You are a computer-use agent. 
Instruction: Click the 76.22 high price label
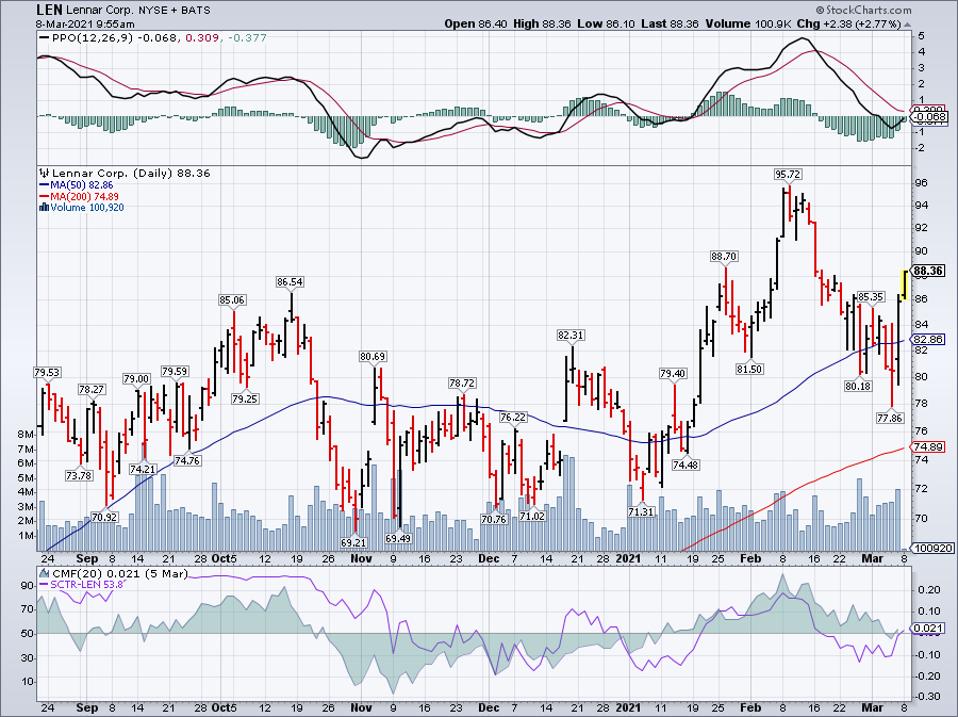coord(513,417)
